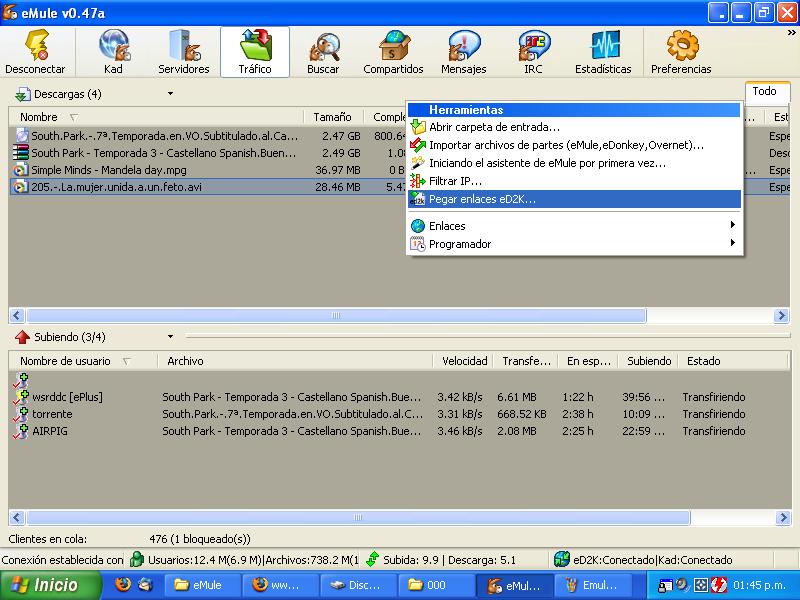Expand the Enlaces submenu
This screenshot has width=800, height=600.
(x=733, y=225)
